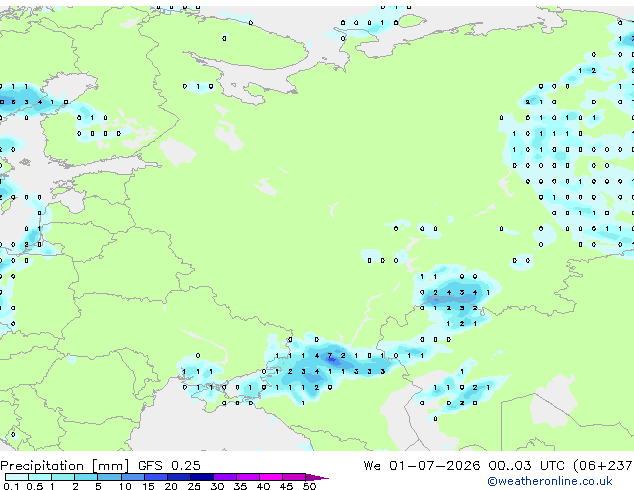
Task: Click the 'GFS 0.25' model label
Action: (x=169, y=466)
